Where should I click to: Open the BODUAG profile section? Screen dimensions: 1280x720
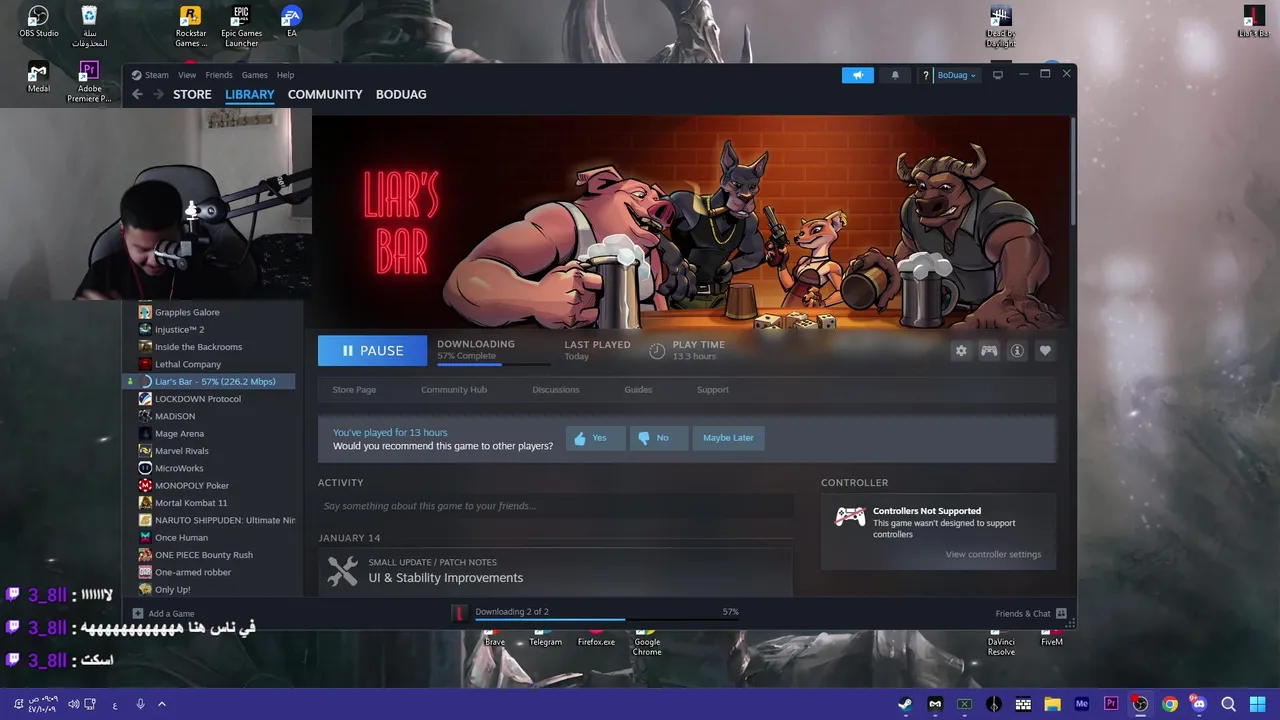coord(401,94)
